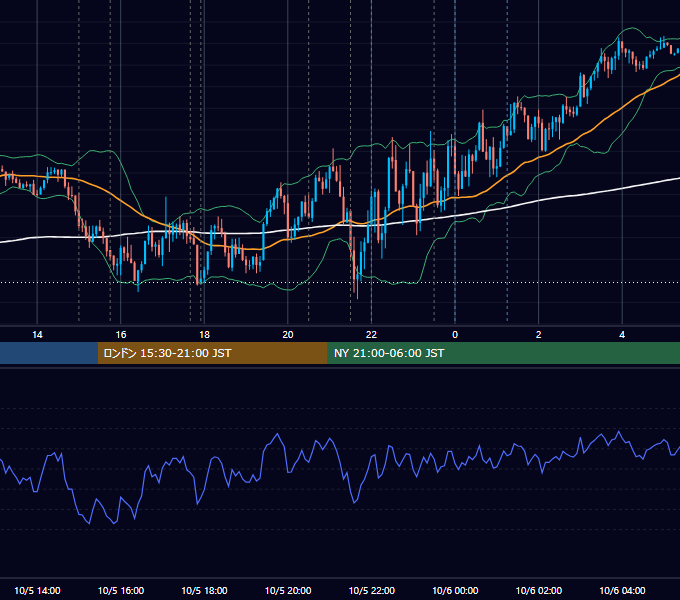Viewport: 680px width, 600px height.
Task: Click the 10/6 04:00 timestamp on oscillator axis
Action: click(622, 590)
